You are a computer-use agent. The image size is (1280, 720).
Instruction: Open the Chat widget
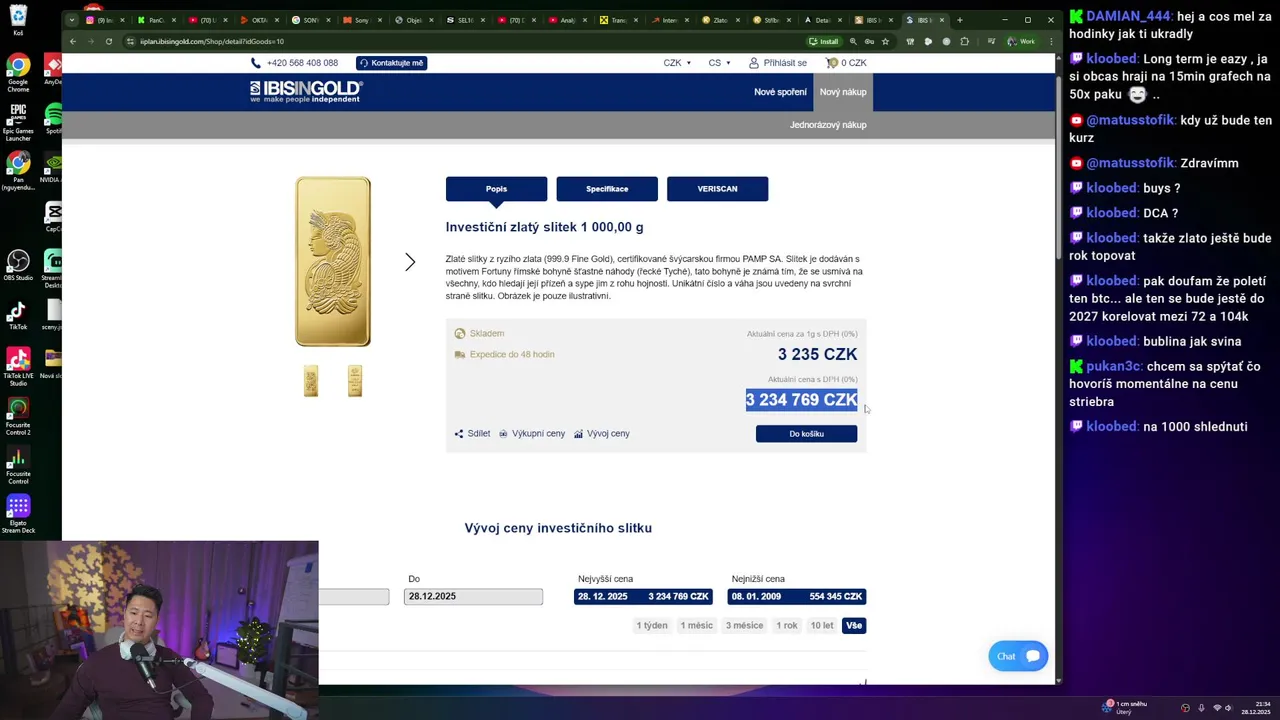point(1018,656)
